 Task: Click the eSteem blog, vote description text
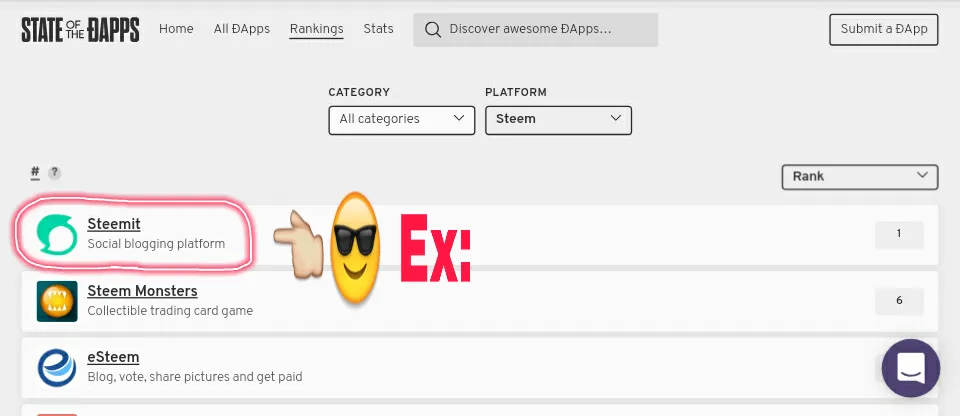[195, 377]
